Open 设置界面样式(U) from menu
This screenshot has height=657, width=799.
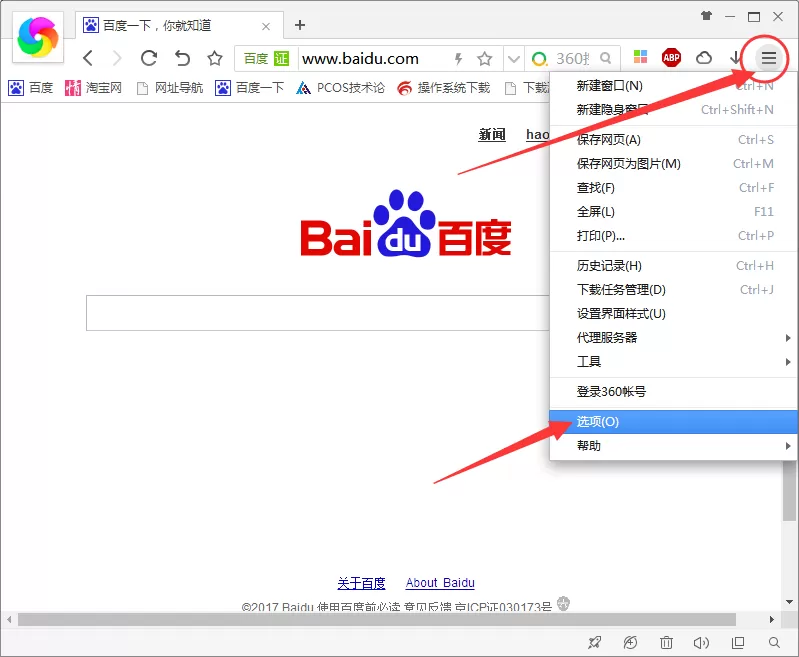(x=674, y=313)
